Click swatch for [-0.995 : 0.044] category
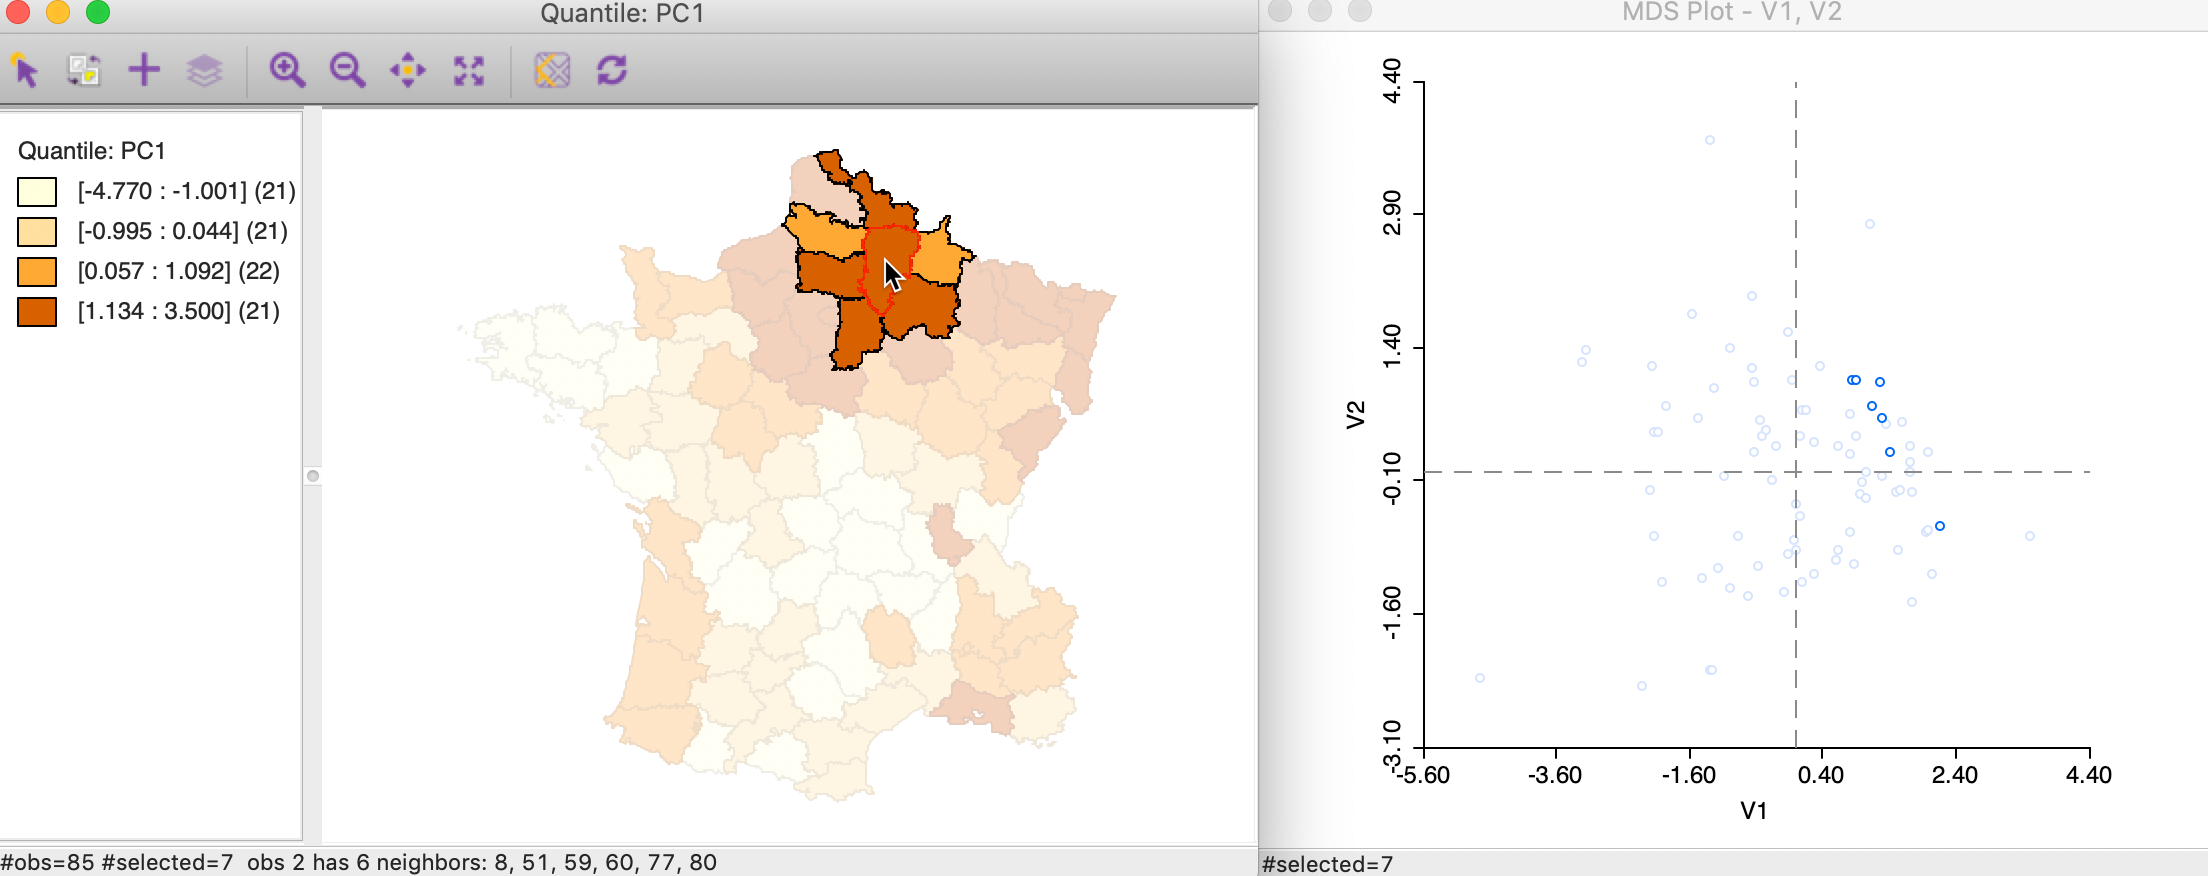This screenshot has height=876, width=2208. coord(37,231)
